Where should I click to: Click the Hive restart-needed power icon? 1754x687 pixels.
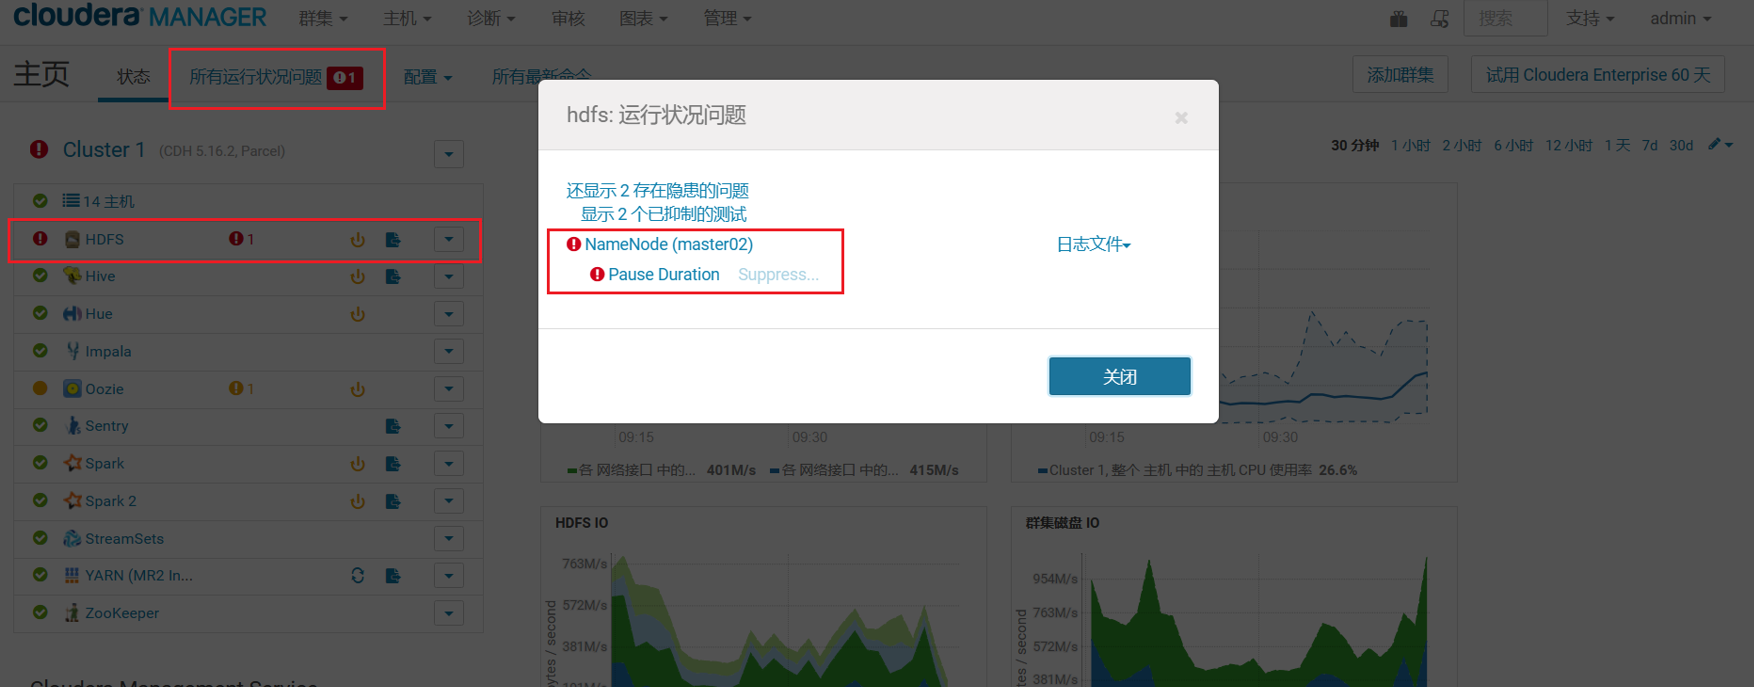click(x=357, y=277)
